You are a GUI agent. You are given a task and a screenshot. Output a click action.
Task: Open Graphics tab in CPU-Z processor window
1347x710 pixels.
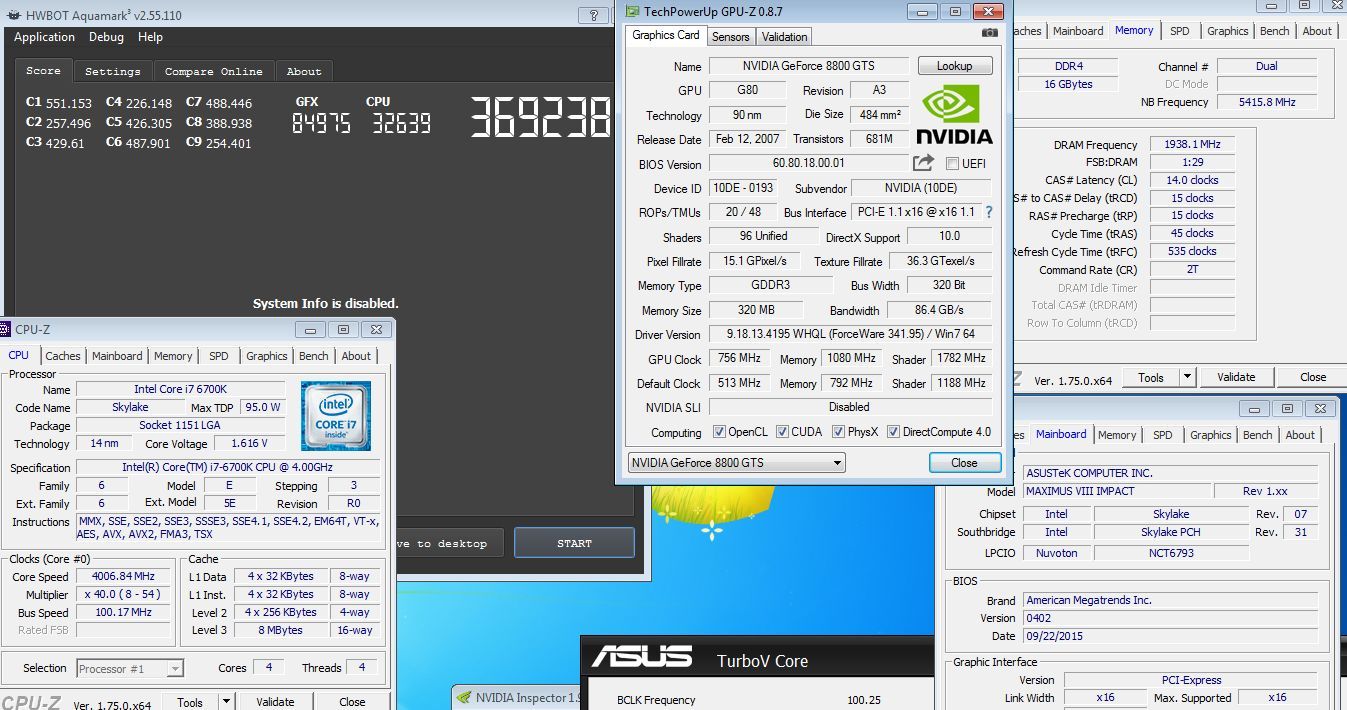tap(267, 356)
